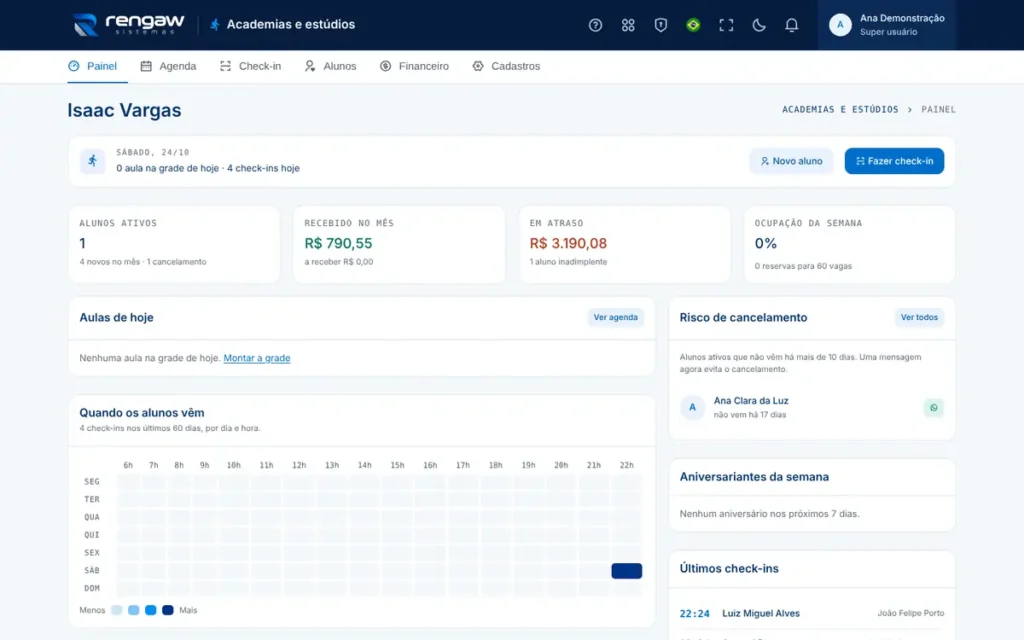The image size is (1024, 640).
Task: Click the Luiz Miguel Alves check-in row
Action: [812, 613]
